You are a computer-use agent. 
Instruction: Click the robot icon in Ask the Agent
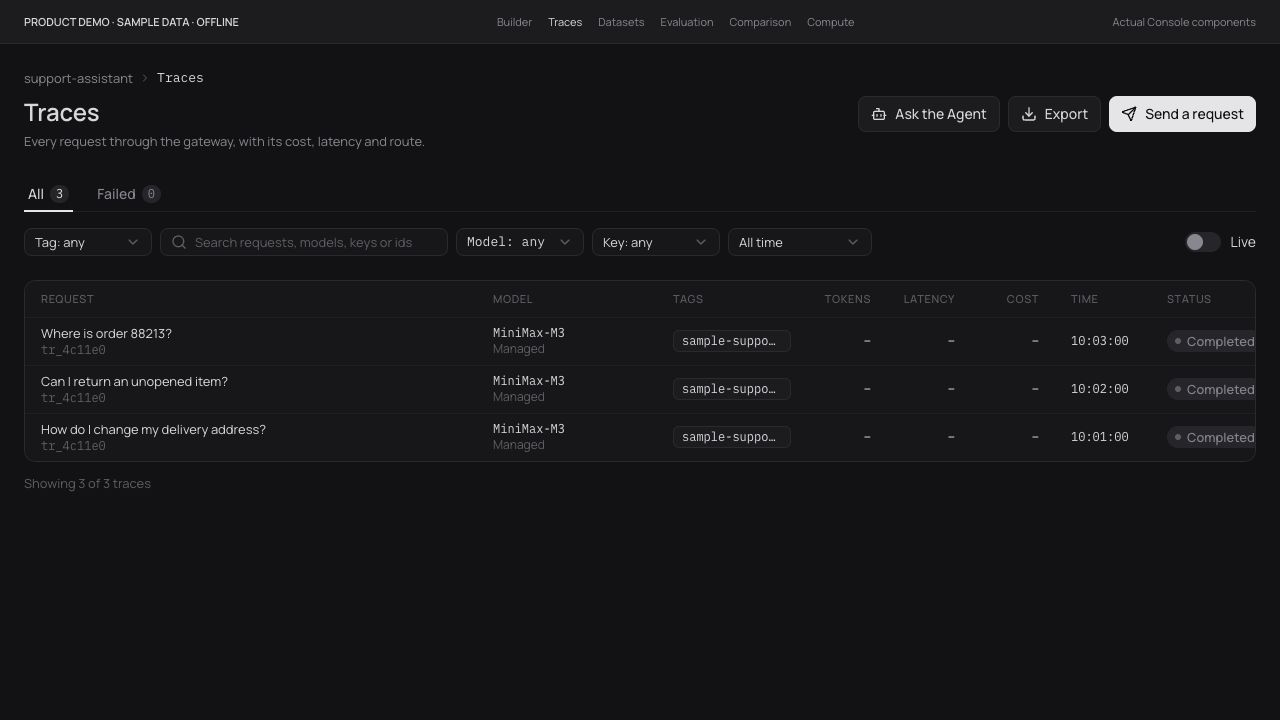pos(879,114)
